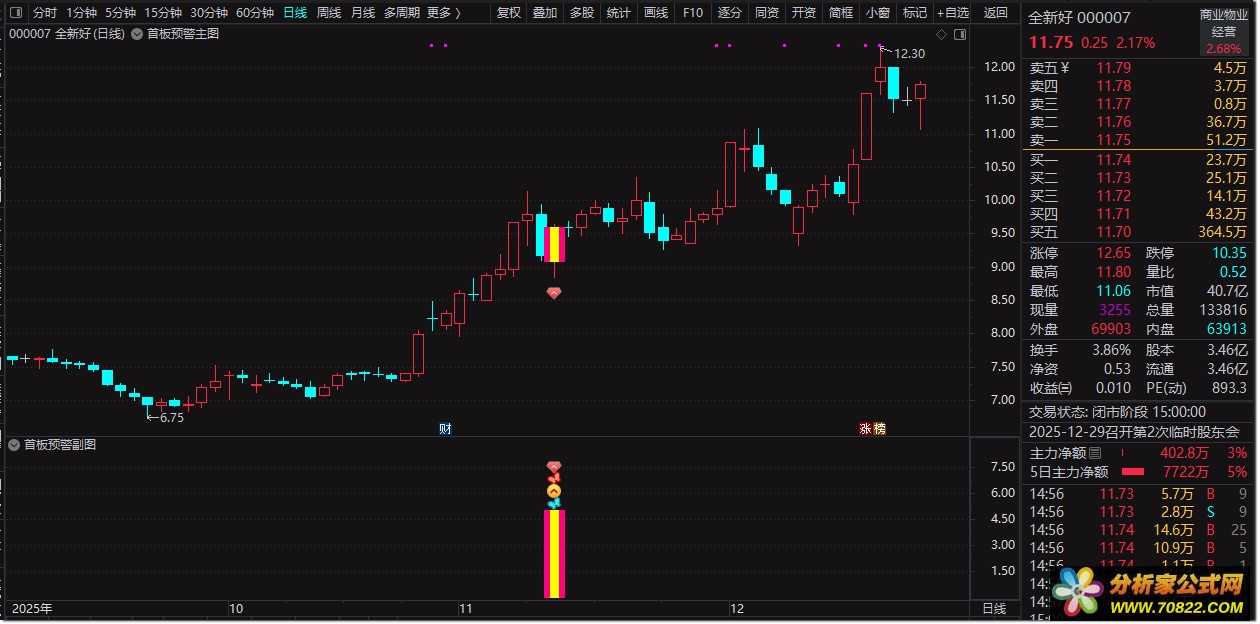Click the 买一 price 11.74 row
1260x624 pixels.
[1138, 159]
